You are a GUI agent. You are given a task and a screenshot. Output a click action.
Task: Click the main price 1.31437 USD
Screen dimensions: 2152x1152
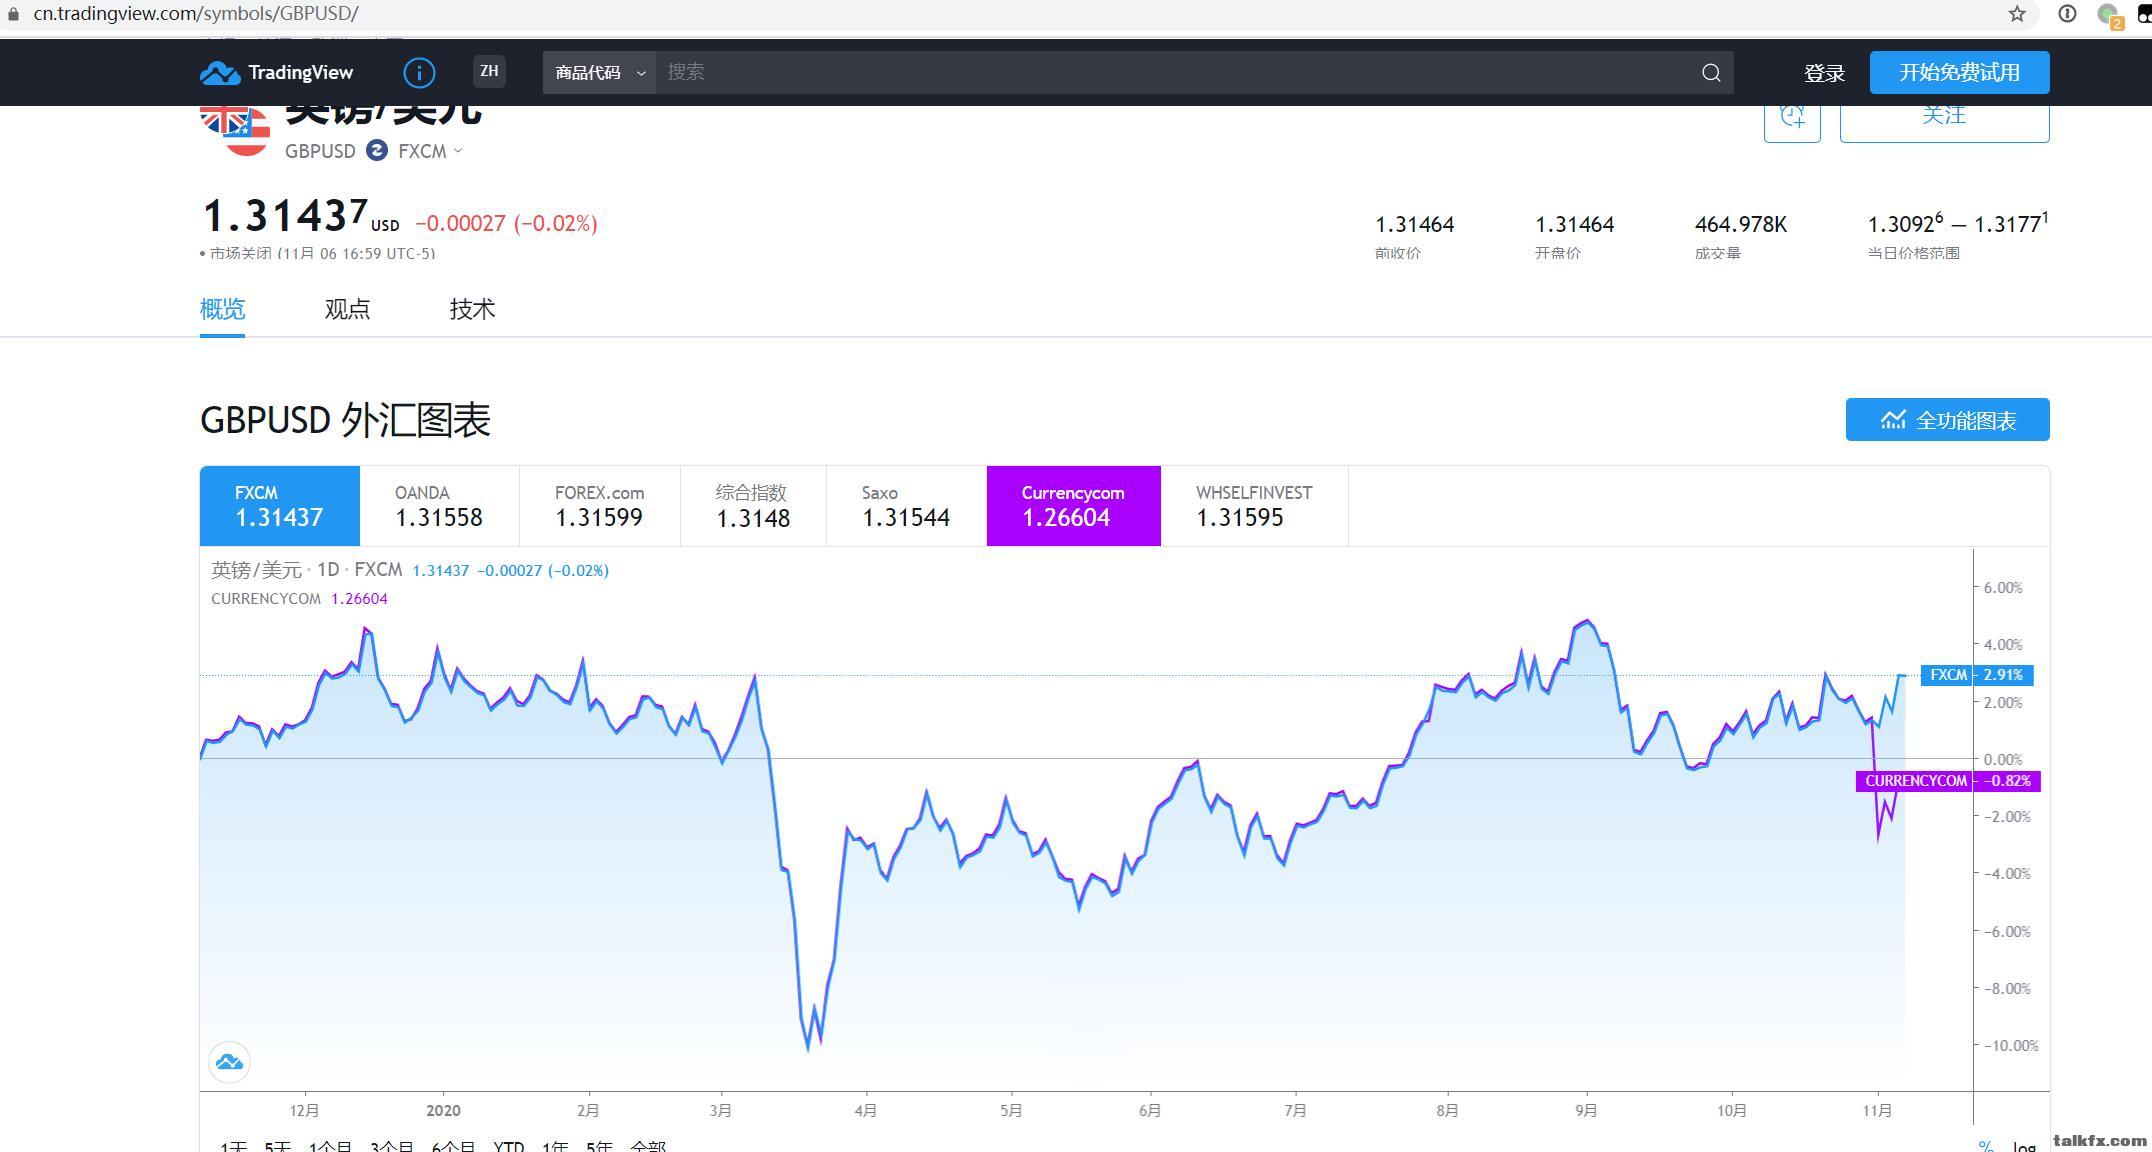pyautogui.click(x=300, y=216)
